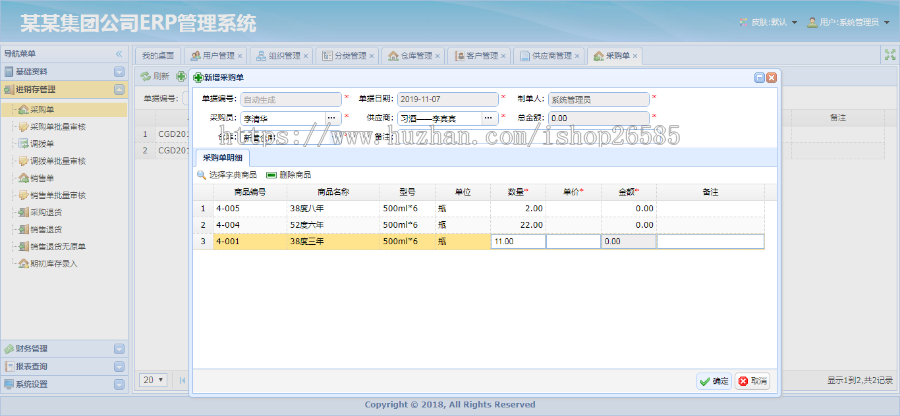Open the page size dropdown showing 20

point(153,380)
